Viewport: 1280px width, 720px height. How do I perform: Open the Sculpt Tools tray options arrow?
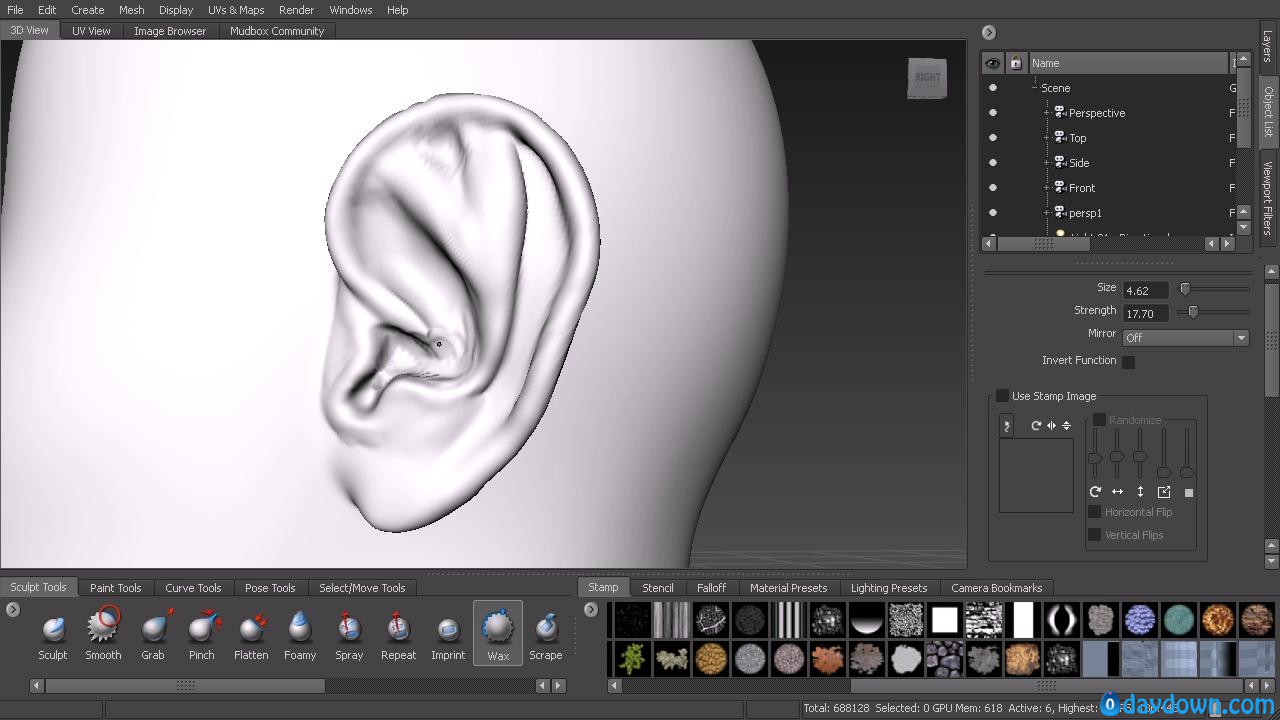coord(13,609)
